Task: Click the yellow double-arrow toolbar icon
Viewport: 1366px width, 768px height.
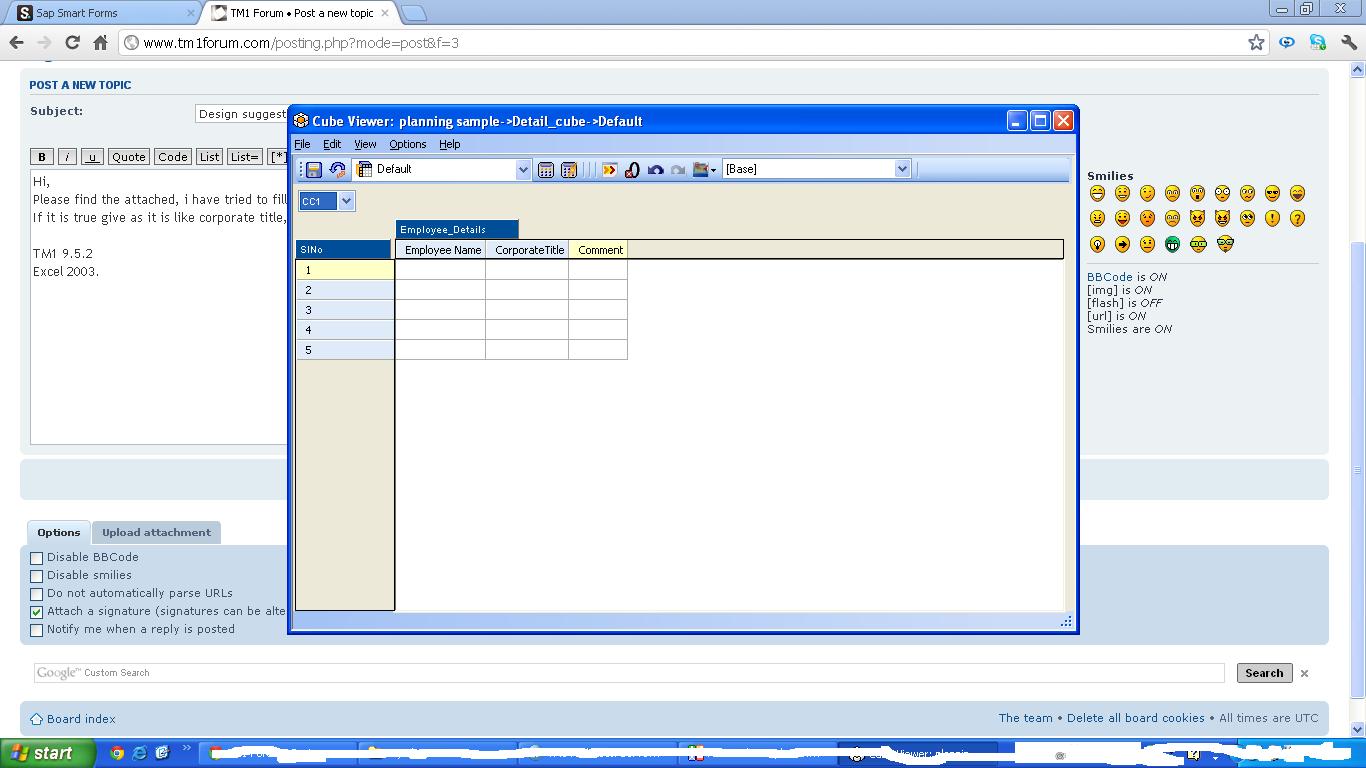Action: pos(609,170)
